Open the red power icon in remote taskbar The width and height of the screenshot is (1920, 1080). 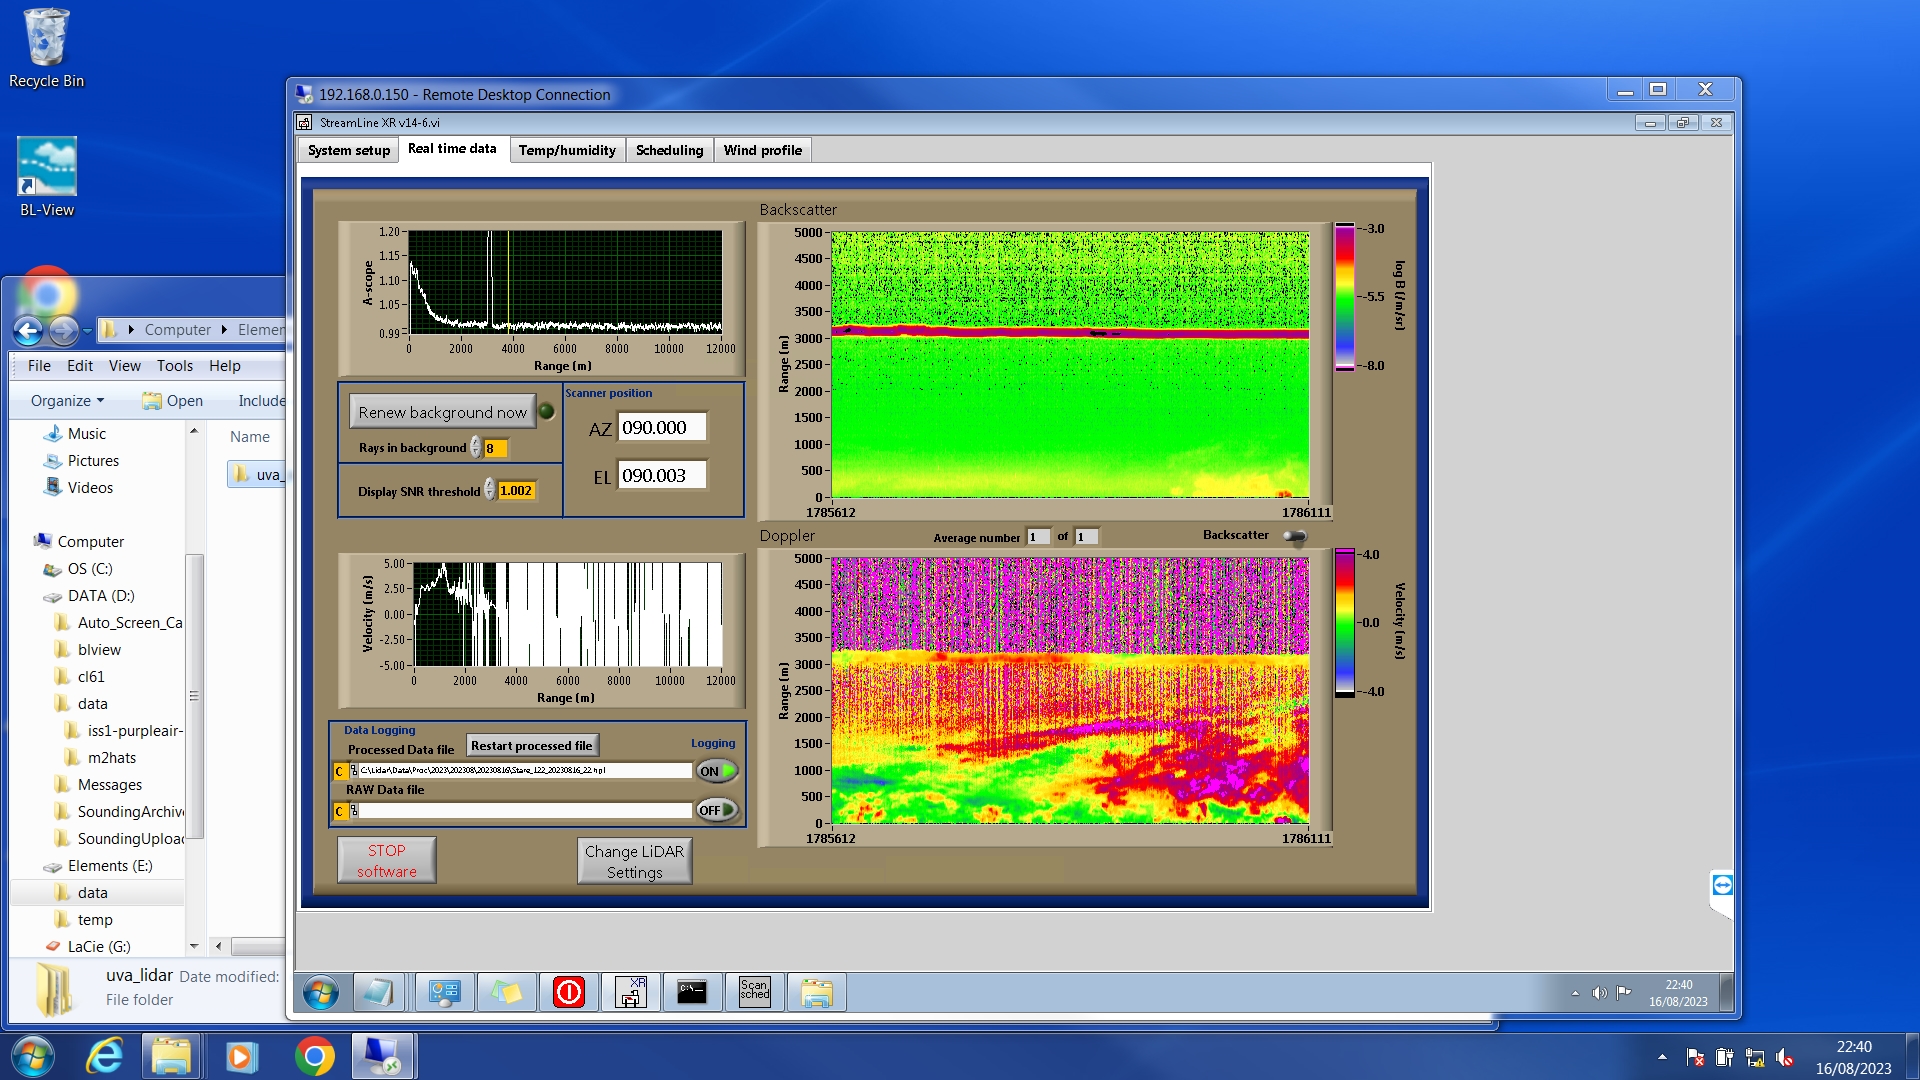[568, 991]
